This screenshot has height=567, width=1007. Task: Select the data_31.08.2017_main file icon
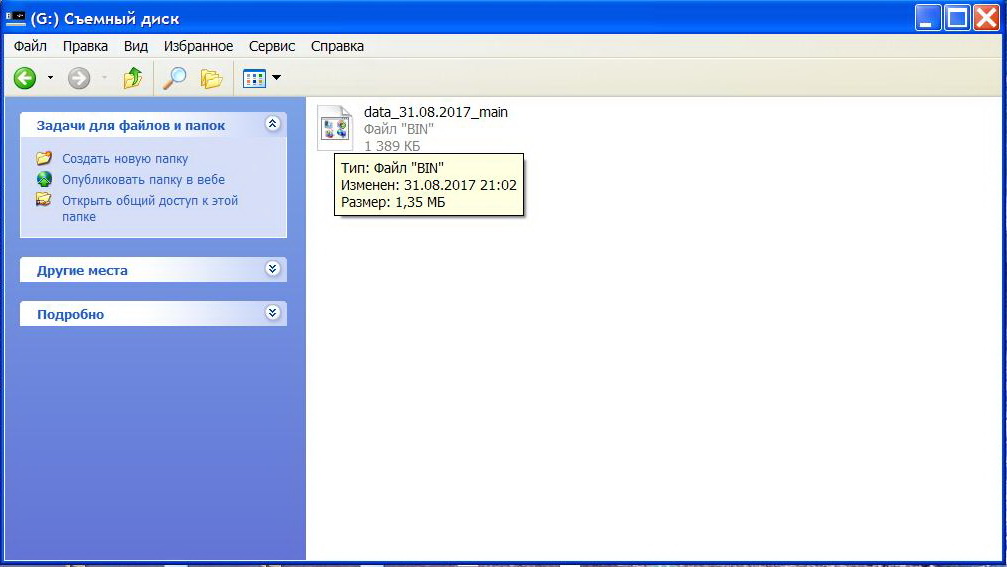335,128
